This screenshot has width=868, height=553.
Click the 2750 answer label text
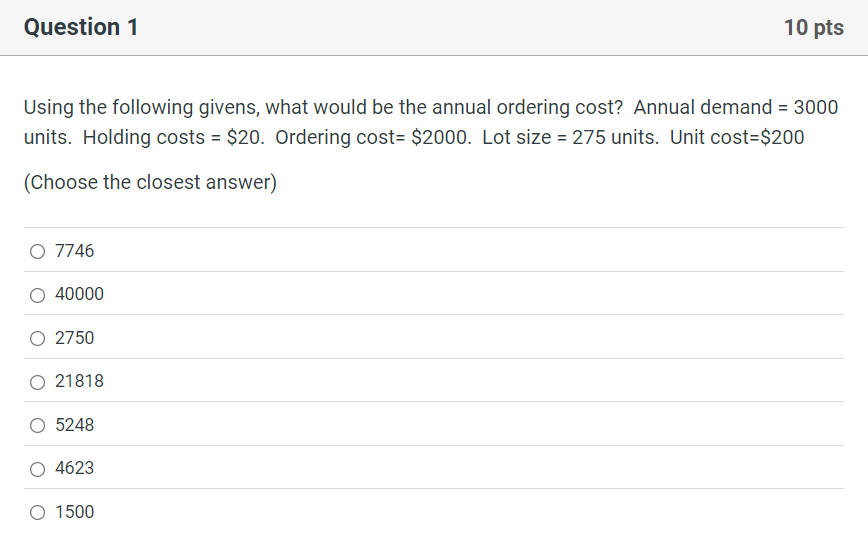click(x=74, y=338)
